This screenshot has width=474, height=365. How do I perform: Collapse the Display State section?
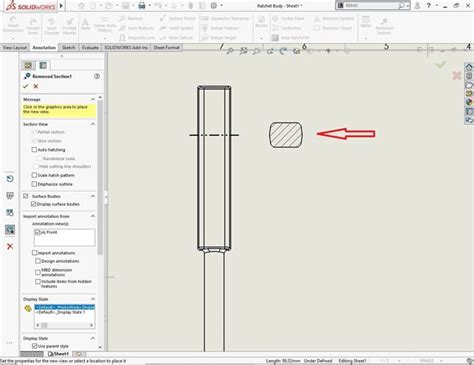coord(93,299)
